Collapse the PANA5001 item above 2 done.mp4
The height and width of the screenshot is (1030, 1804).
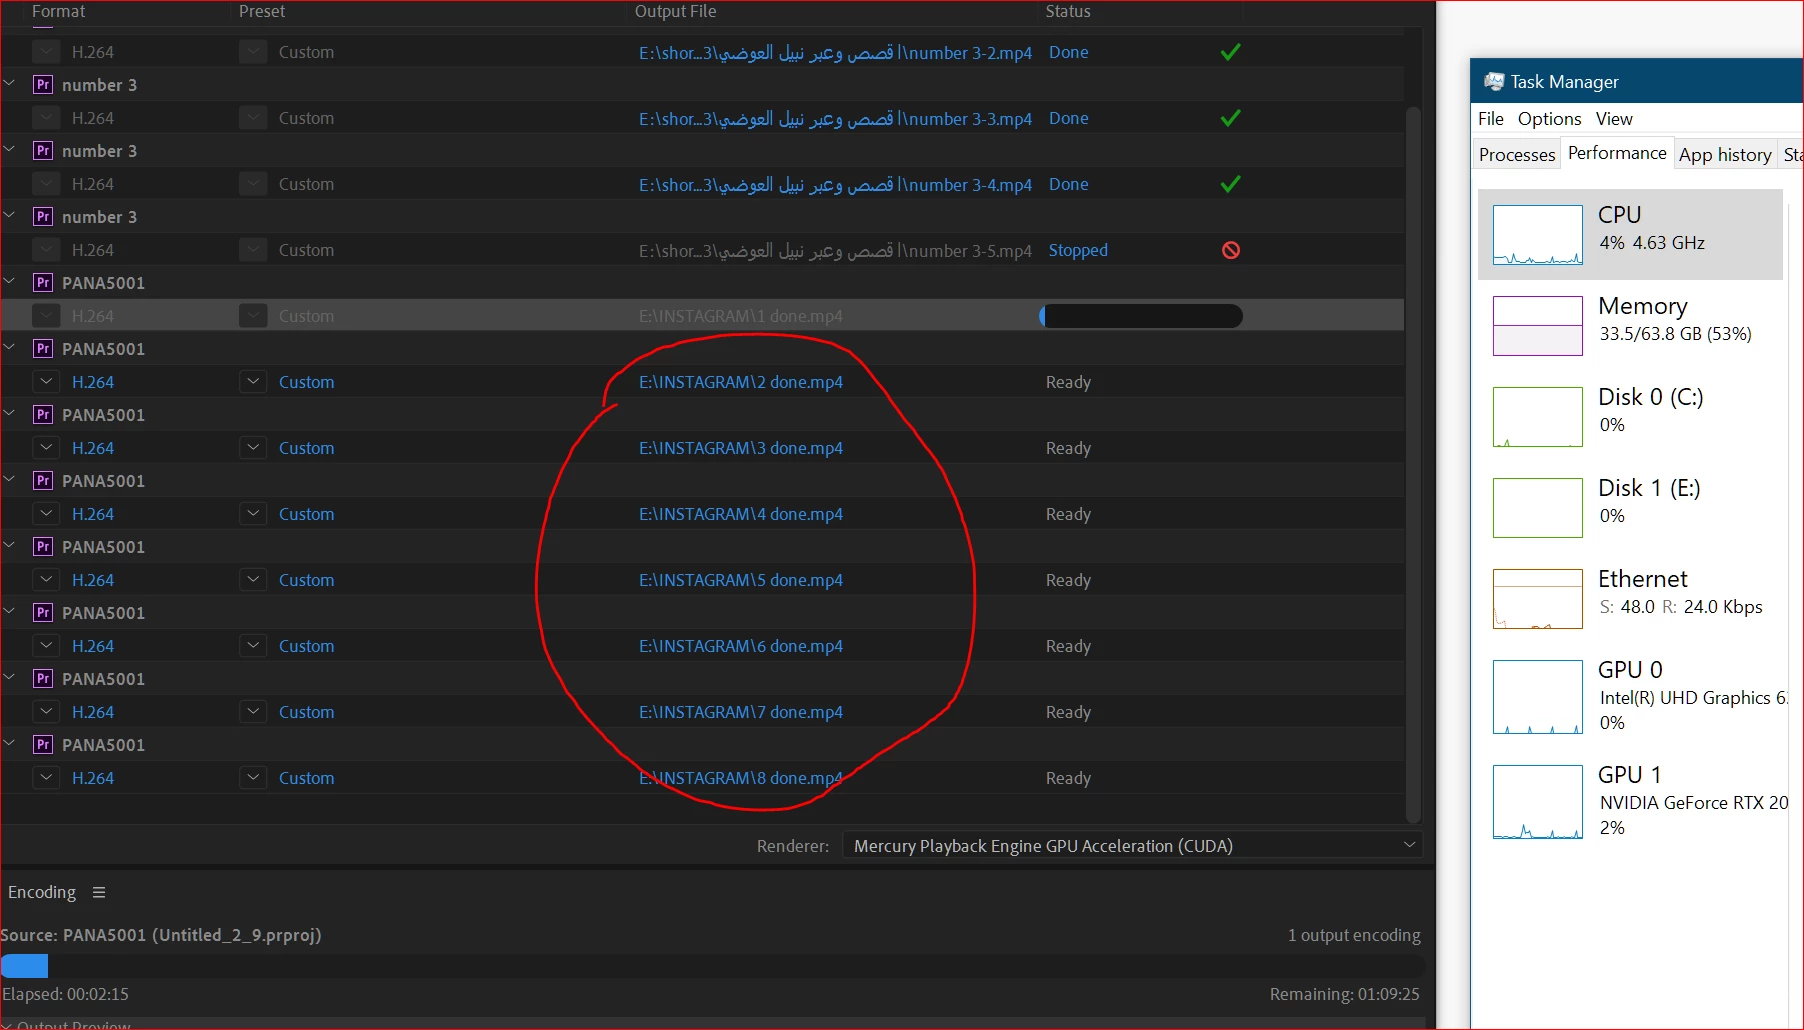[x=10, y=348]
